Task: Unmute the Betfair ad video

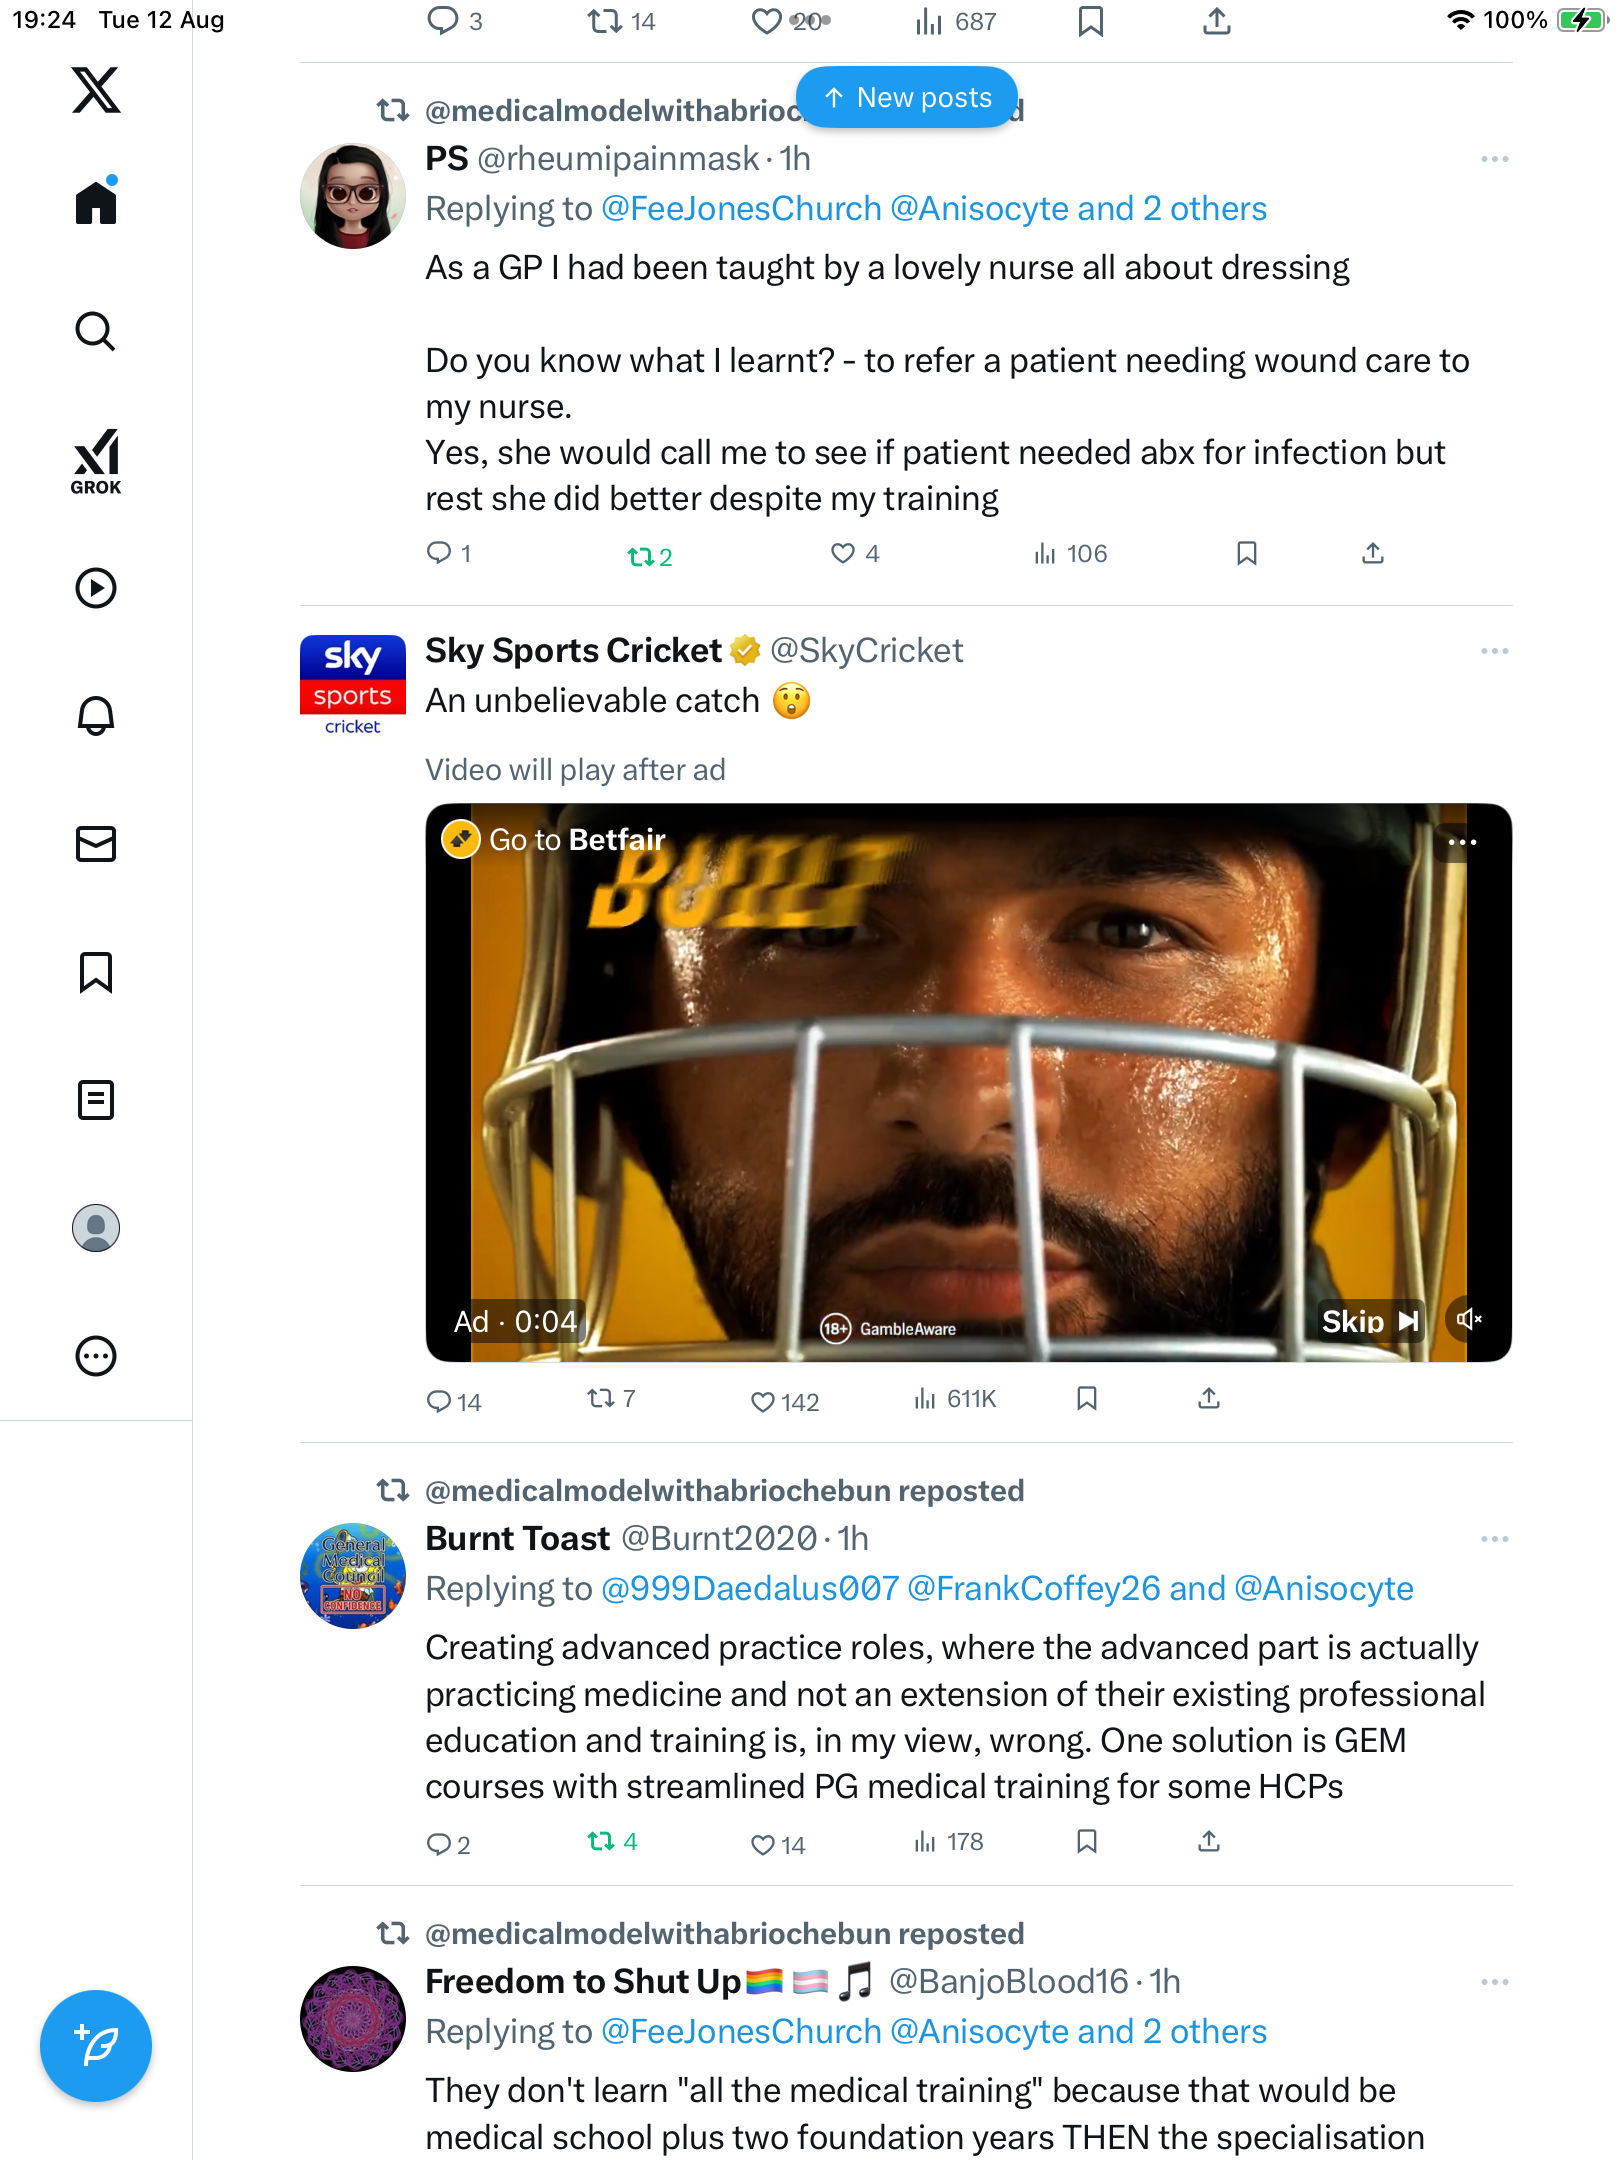Action: (1468, 1320)
